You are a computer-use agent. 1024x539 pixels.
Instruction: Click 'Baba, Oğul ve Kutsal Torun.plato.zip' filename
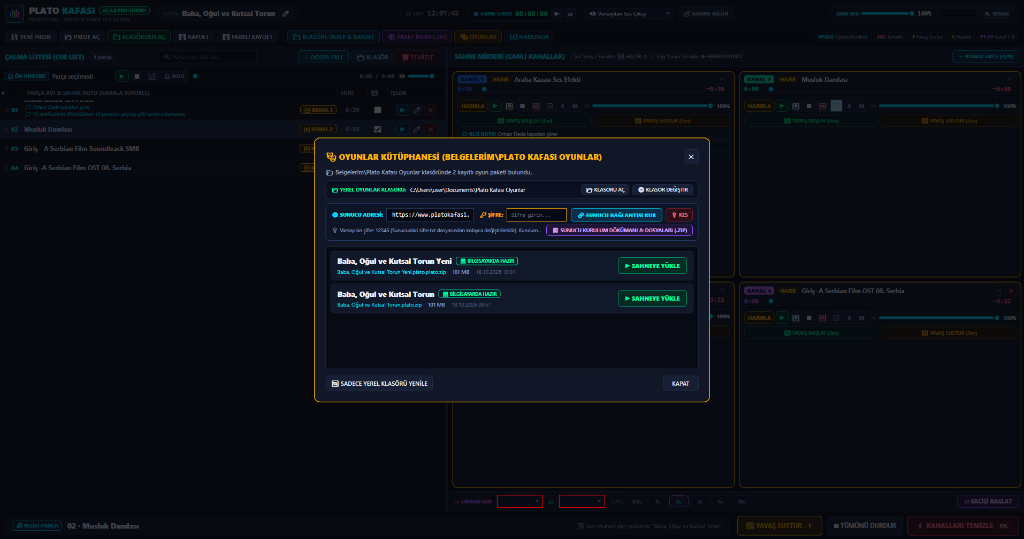(379, 305)
